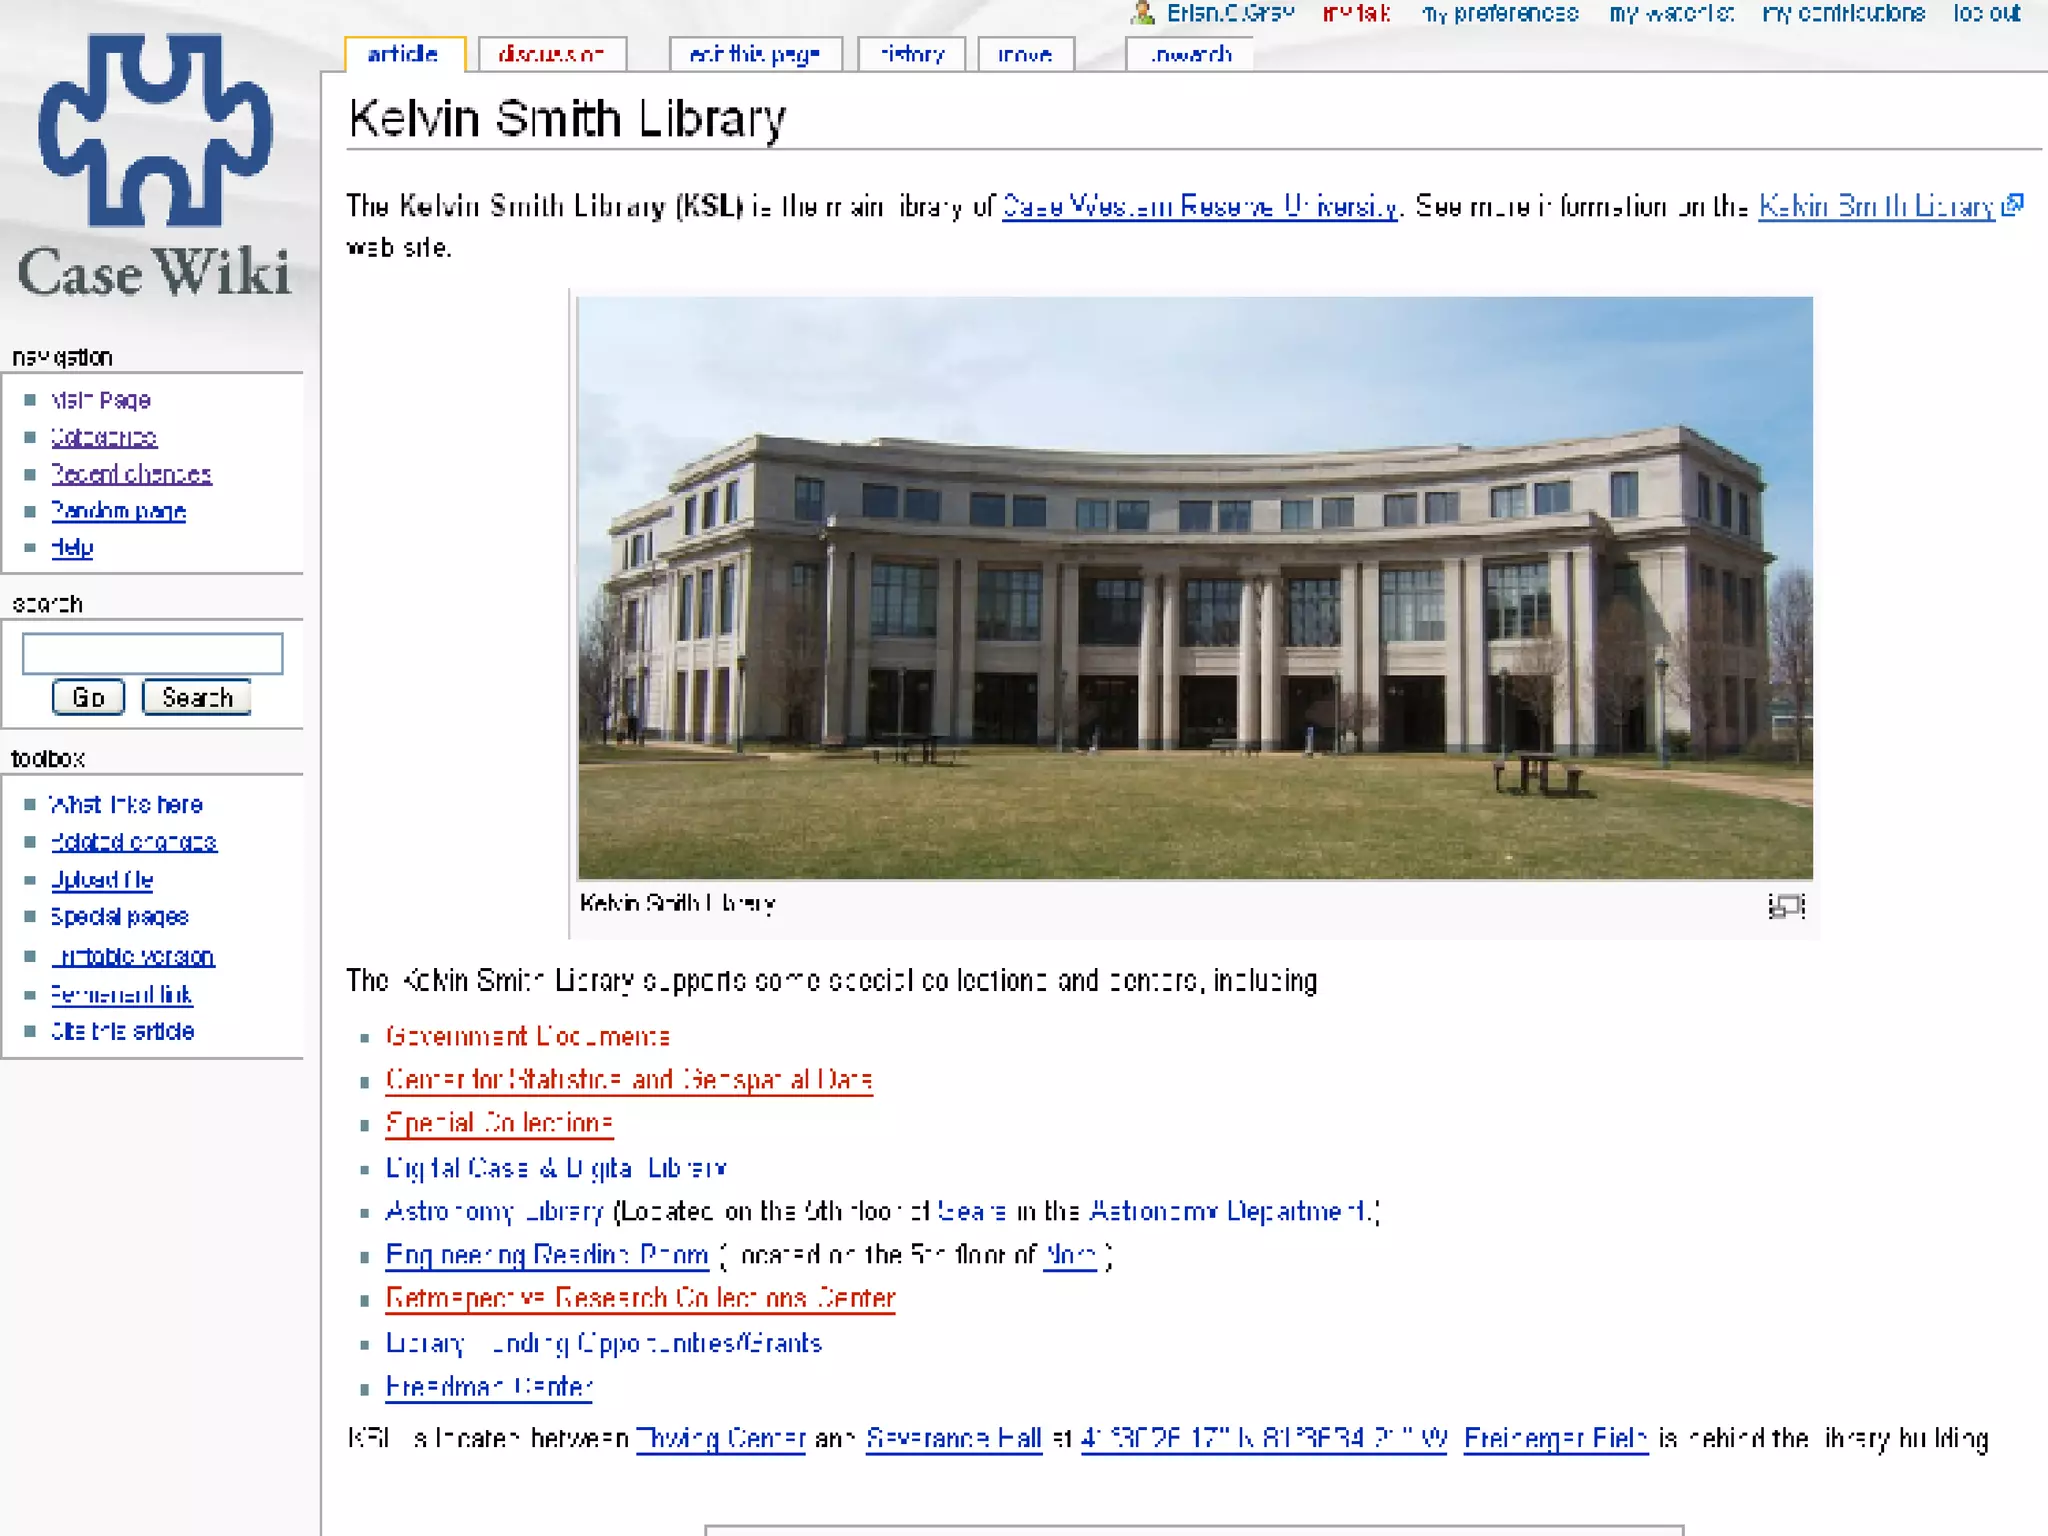Screen dimensions: 2048x1536
Task: Focus the sidebar search input field
Action: pyautogui.click(x=152, y=653)
